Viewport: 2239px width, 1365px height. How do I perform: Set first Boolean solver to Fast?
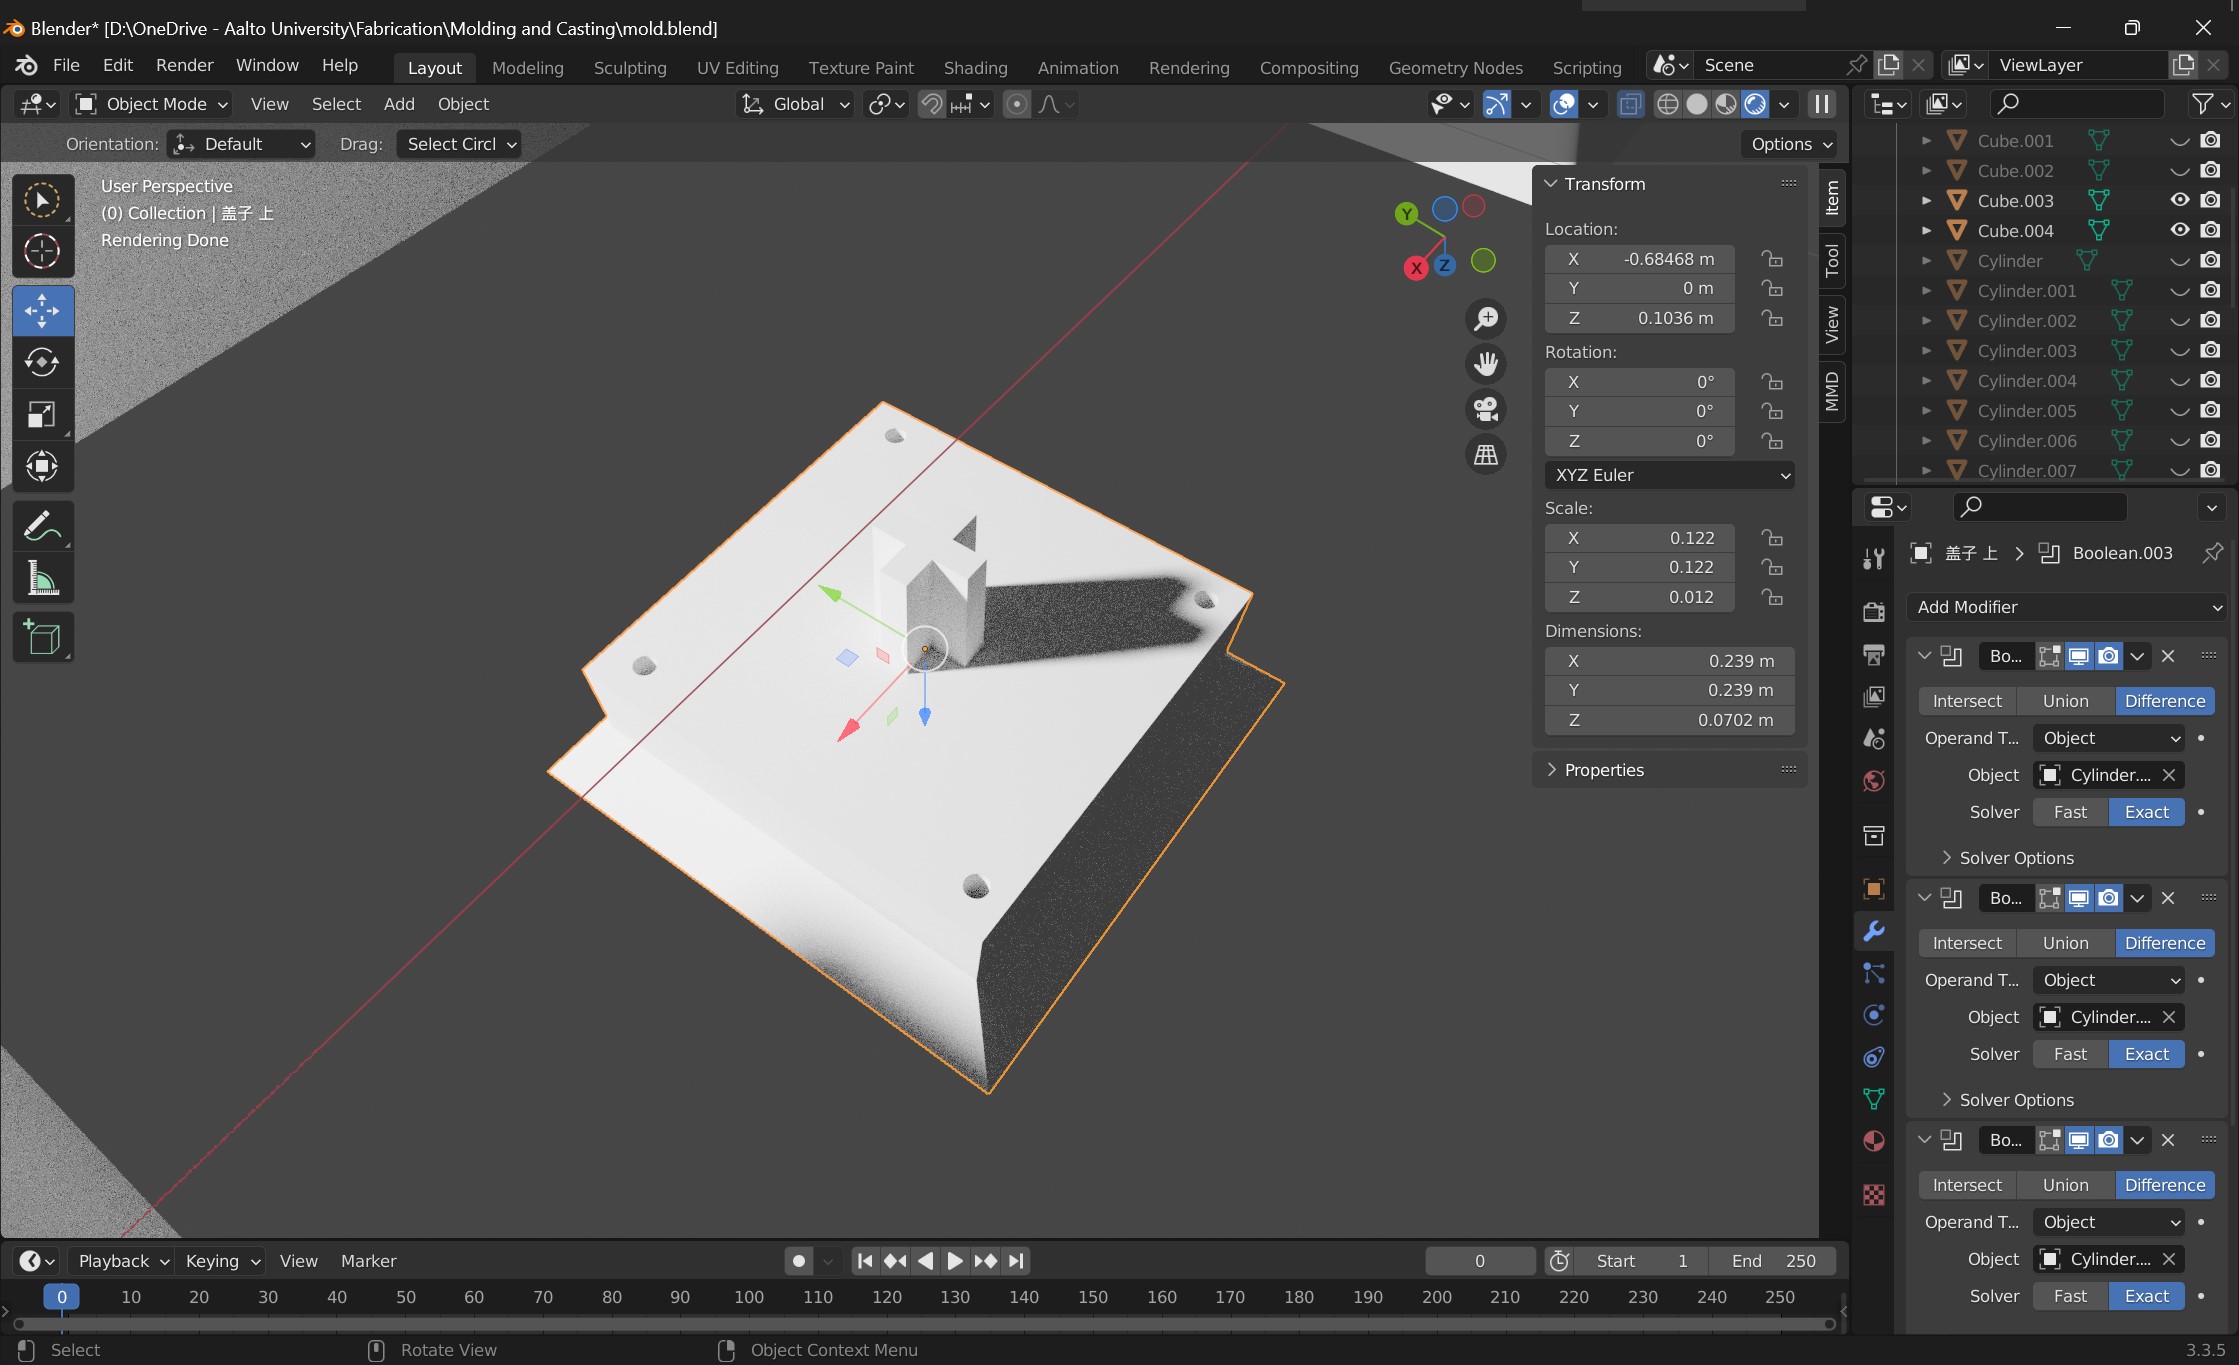pos(2070,812)
